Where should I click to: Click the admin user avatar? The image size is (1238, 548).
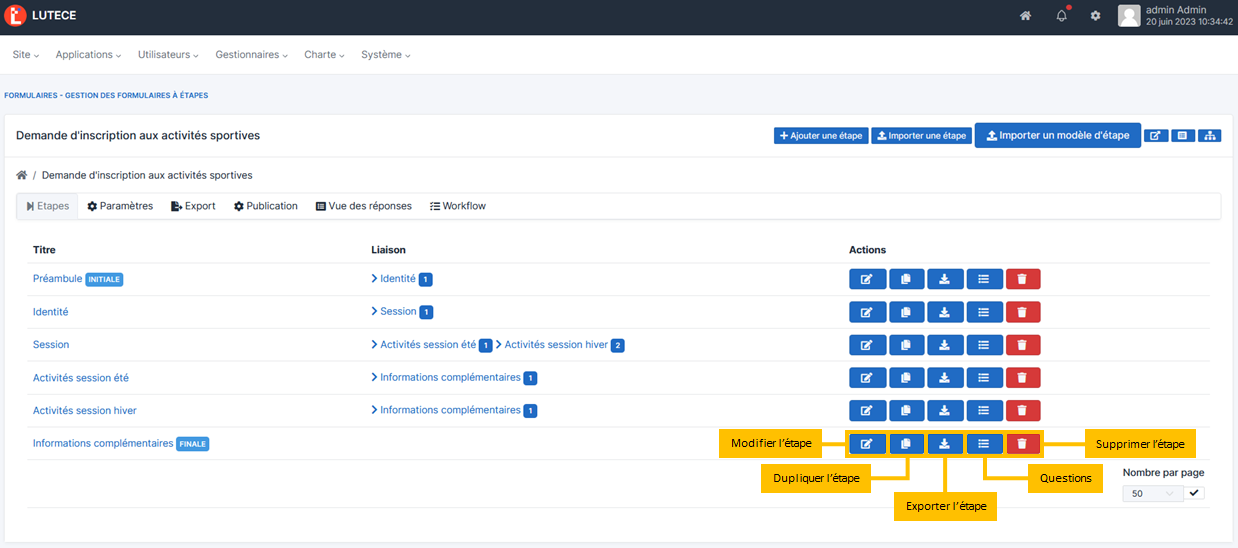coord(1128,16)
